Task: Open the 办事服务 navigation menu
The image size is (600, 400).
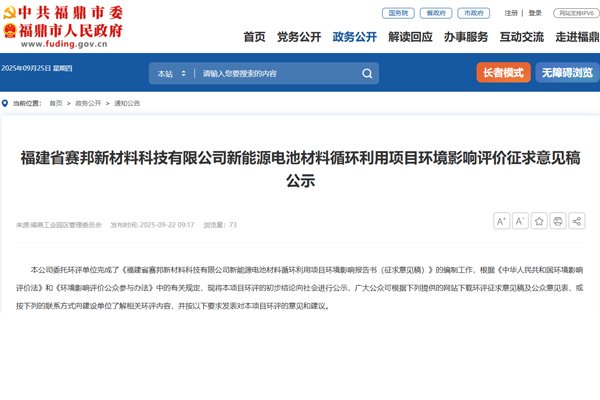Action: [465, 37]
